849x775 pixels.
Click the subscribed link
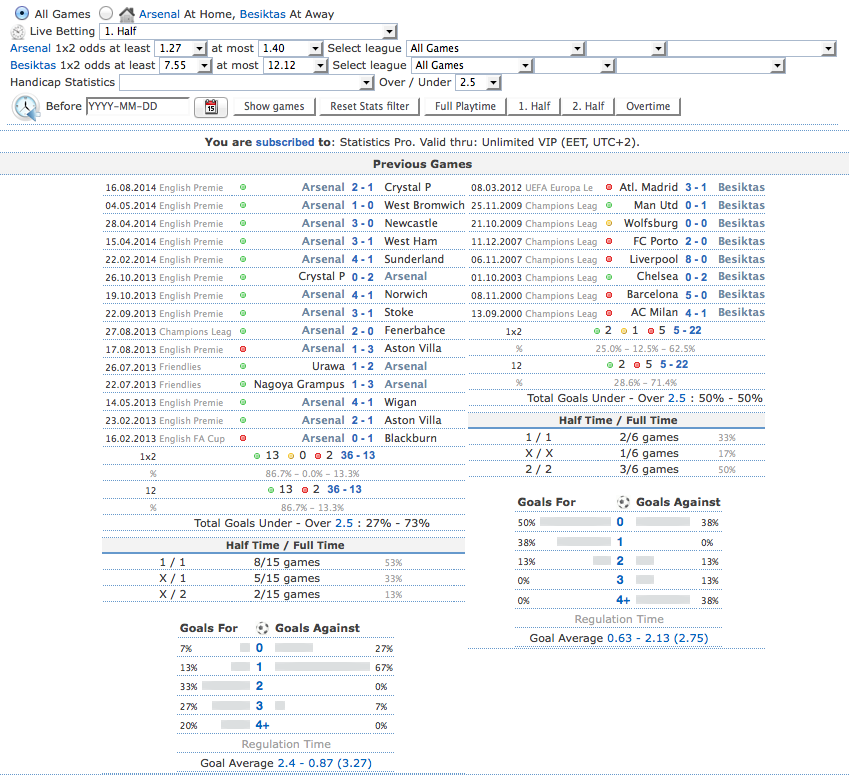(285, 142)
